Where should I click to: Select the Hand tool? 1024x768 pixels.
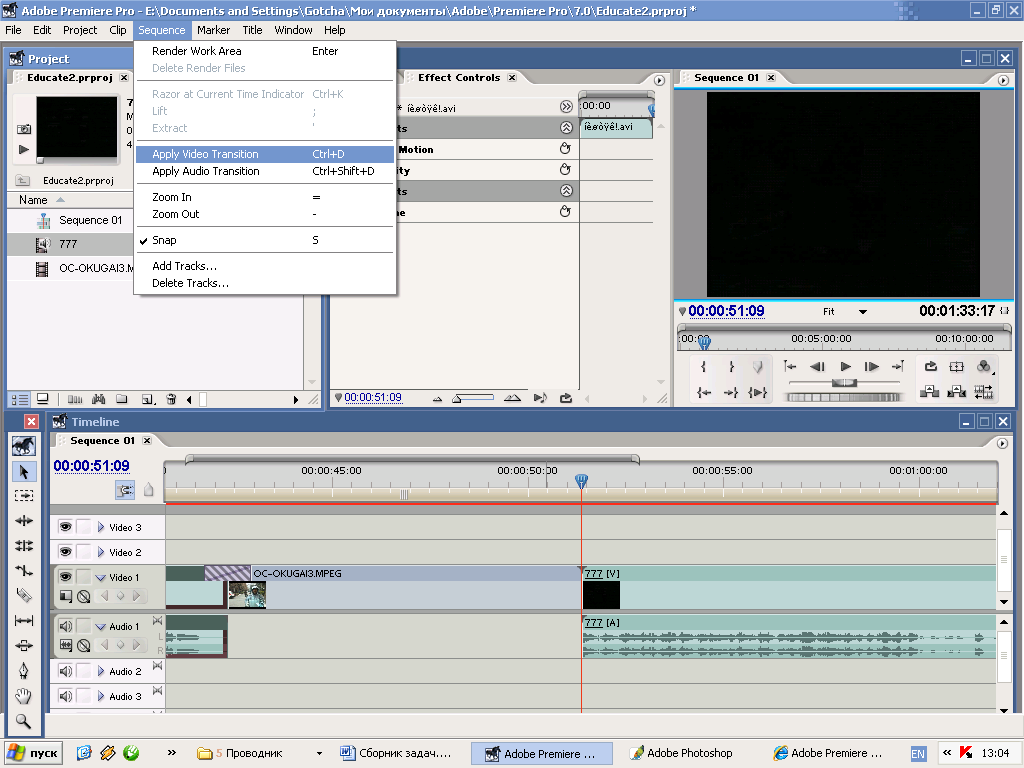[24, 696]
